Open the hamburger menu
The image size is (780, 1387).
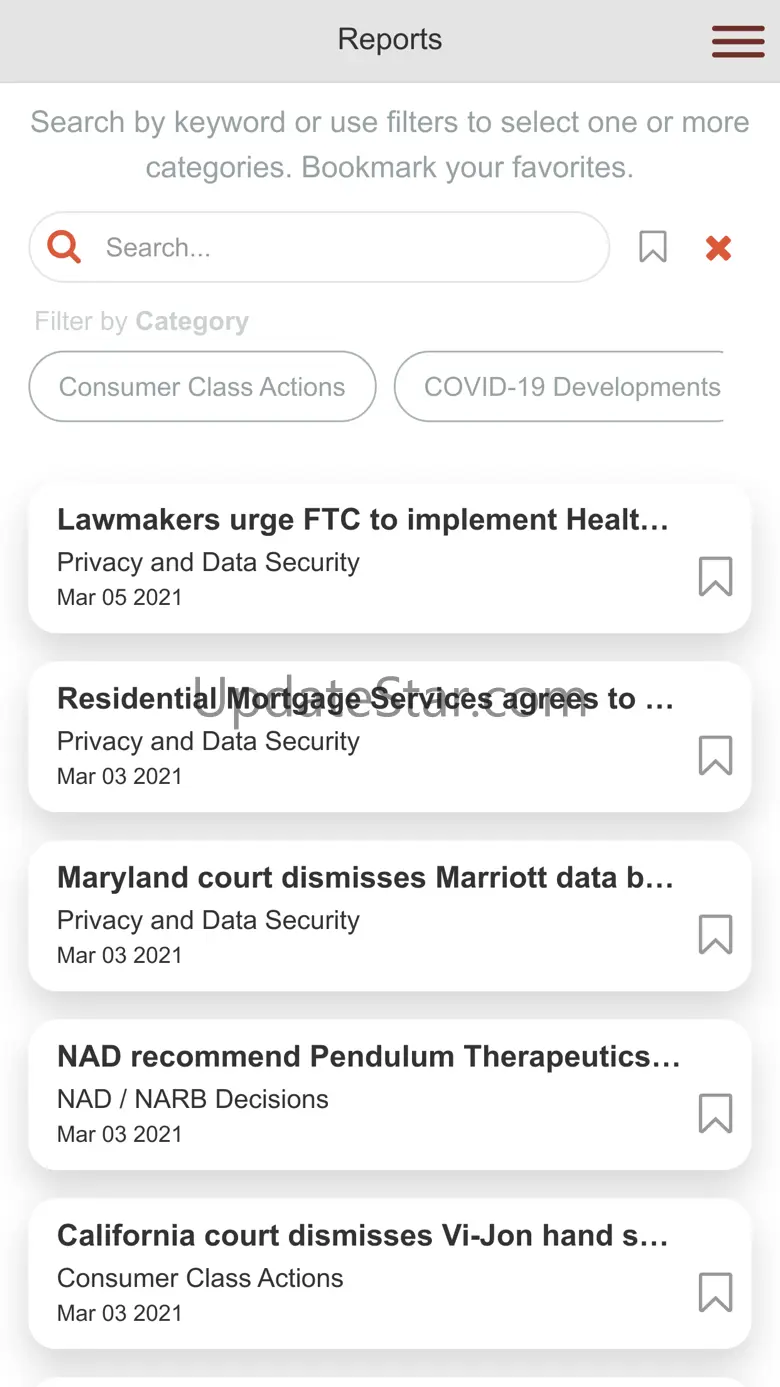coord(738,41)
